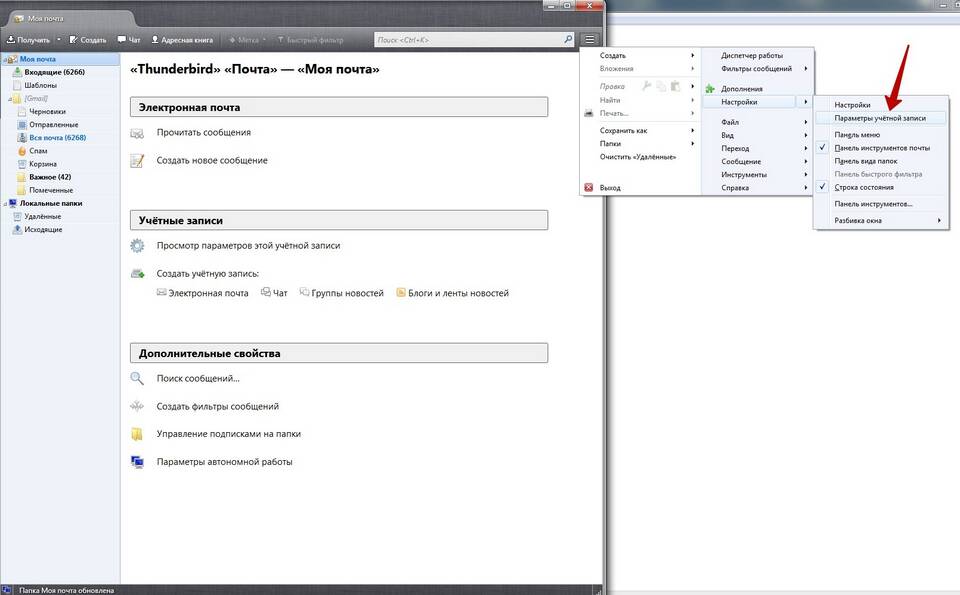Click the Локальные папки computer icon
Screen dimensions: 960x595
tap(13, 203)
